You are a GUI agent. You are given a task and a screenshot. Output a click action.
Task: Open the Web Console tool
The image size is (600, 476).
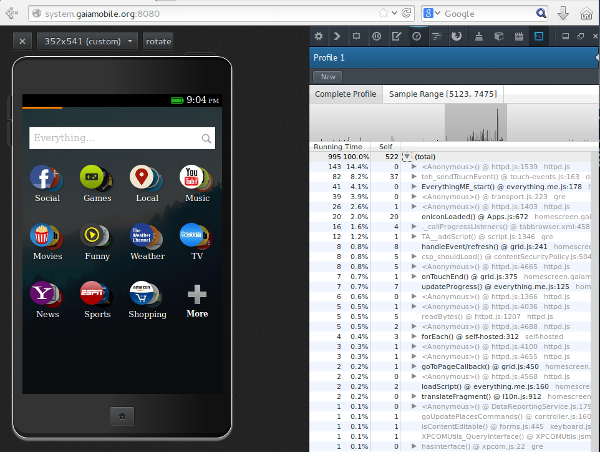pos(339,36)
